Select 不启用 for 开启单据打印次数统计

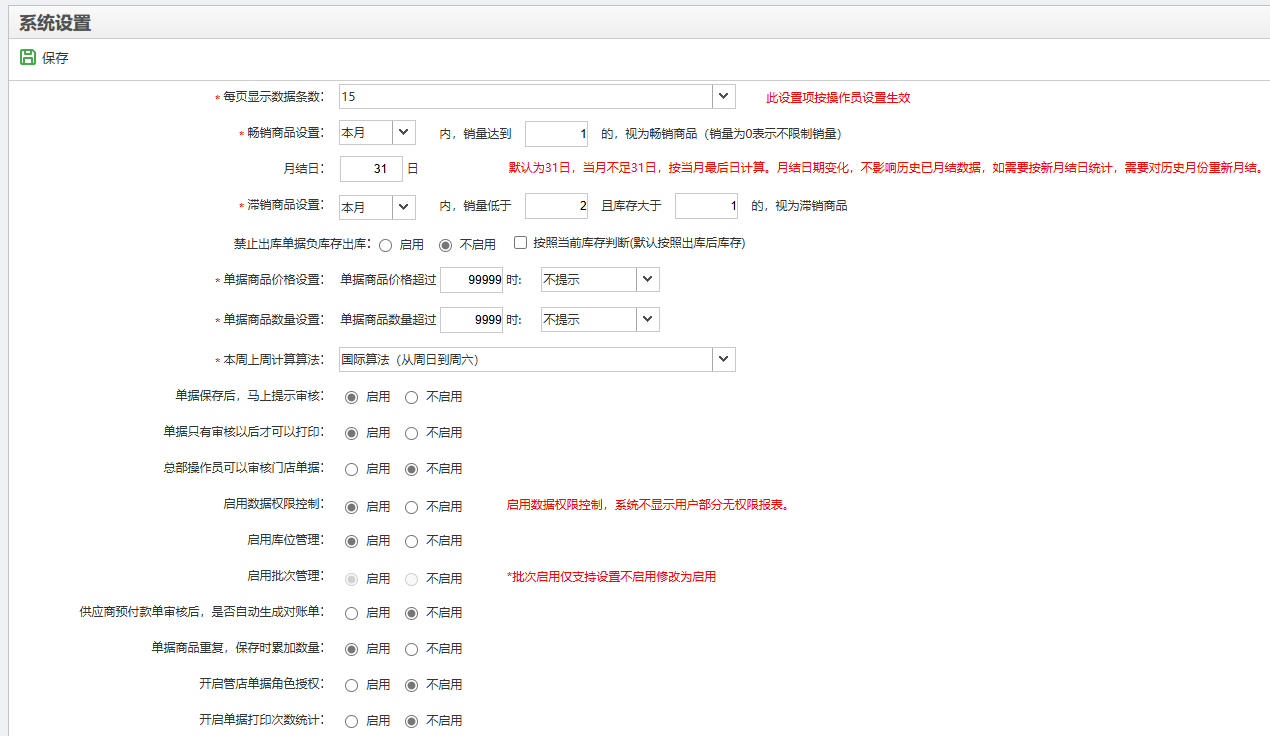pos(411,721)
